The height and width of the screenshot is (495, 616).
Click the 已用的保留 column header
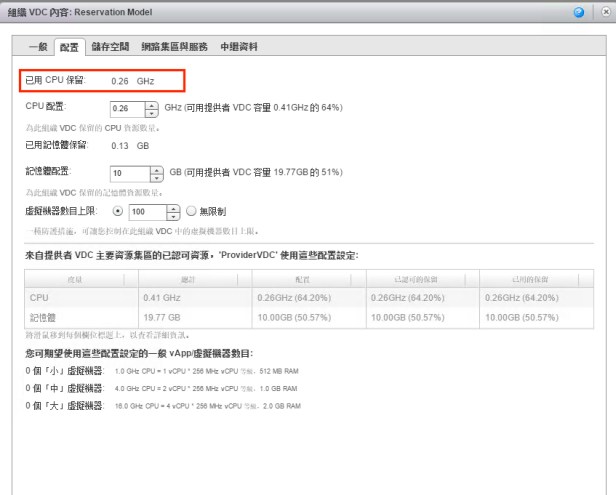click(536, 279)
